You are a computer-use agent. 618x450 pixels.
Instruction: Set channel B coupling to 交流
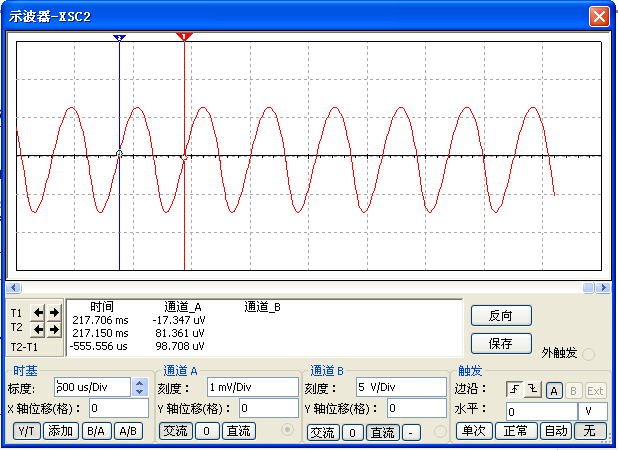pyautogui.click(x=322, y=433)
